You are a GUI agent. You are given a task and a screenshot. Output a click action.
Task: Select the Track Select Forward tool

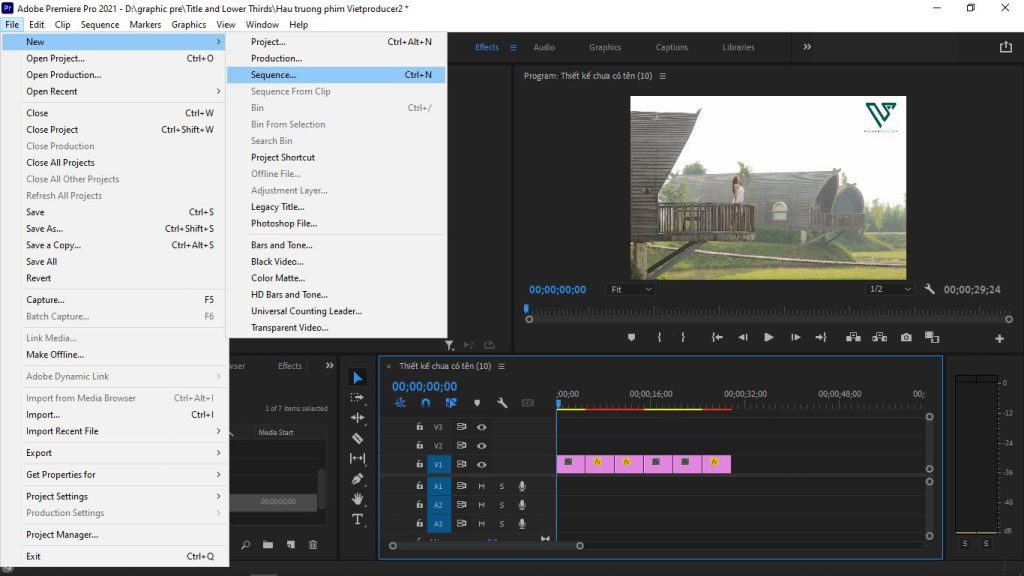pos(358,397)
